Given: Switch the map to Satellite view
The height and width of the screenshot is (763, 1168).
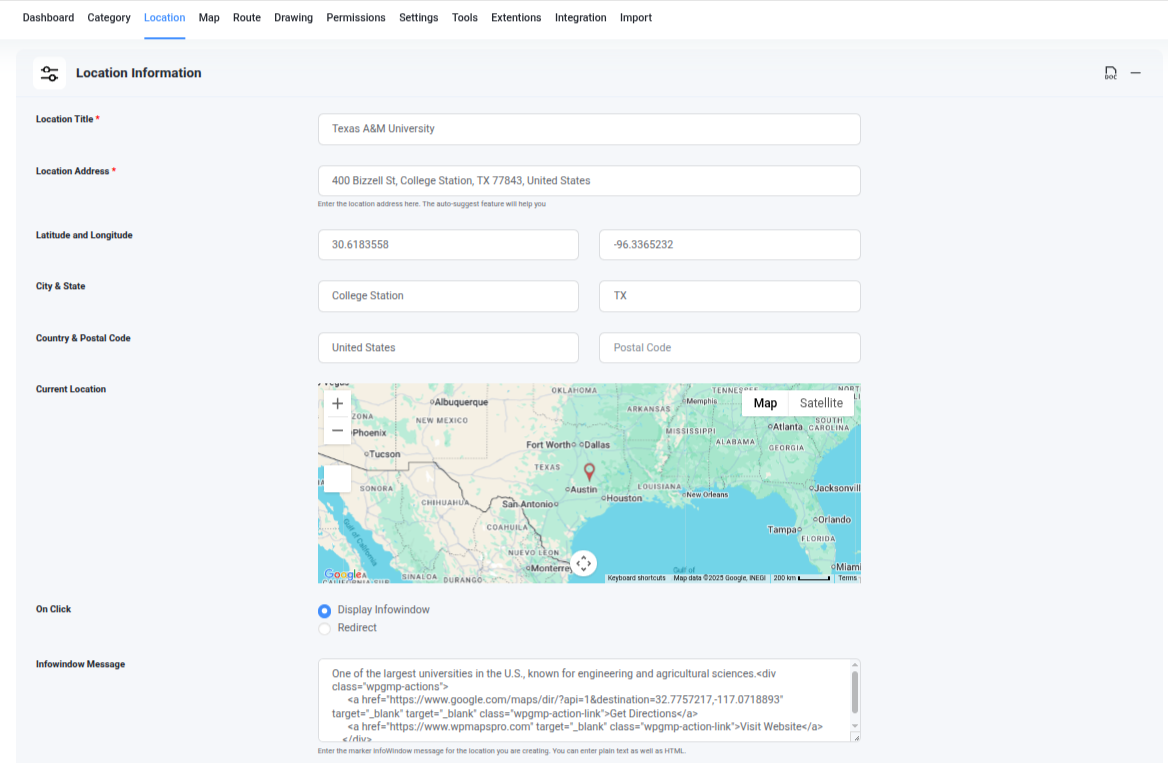Looking at the screenshot, I should coord(821,403).
